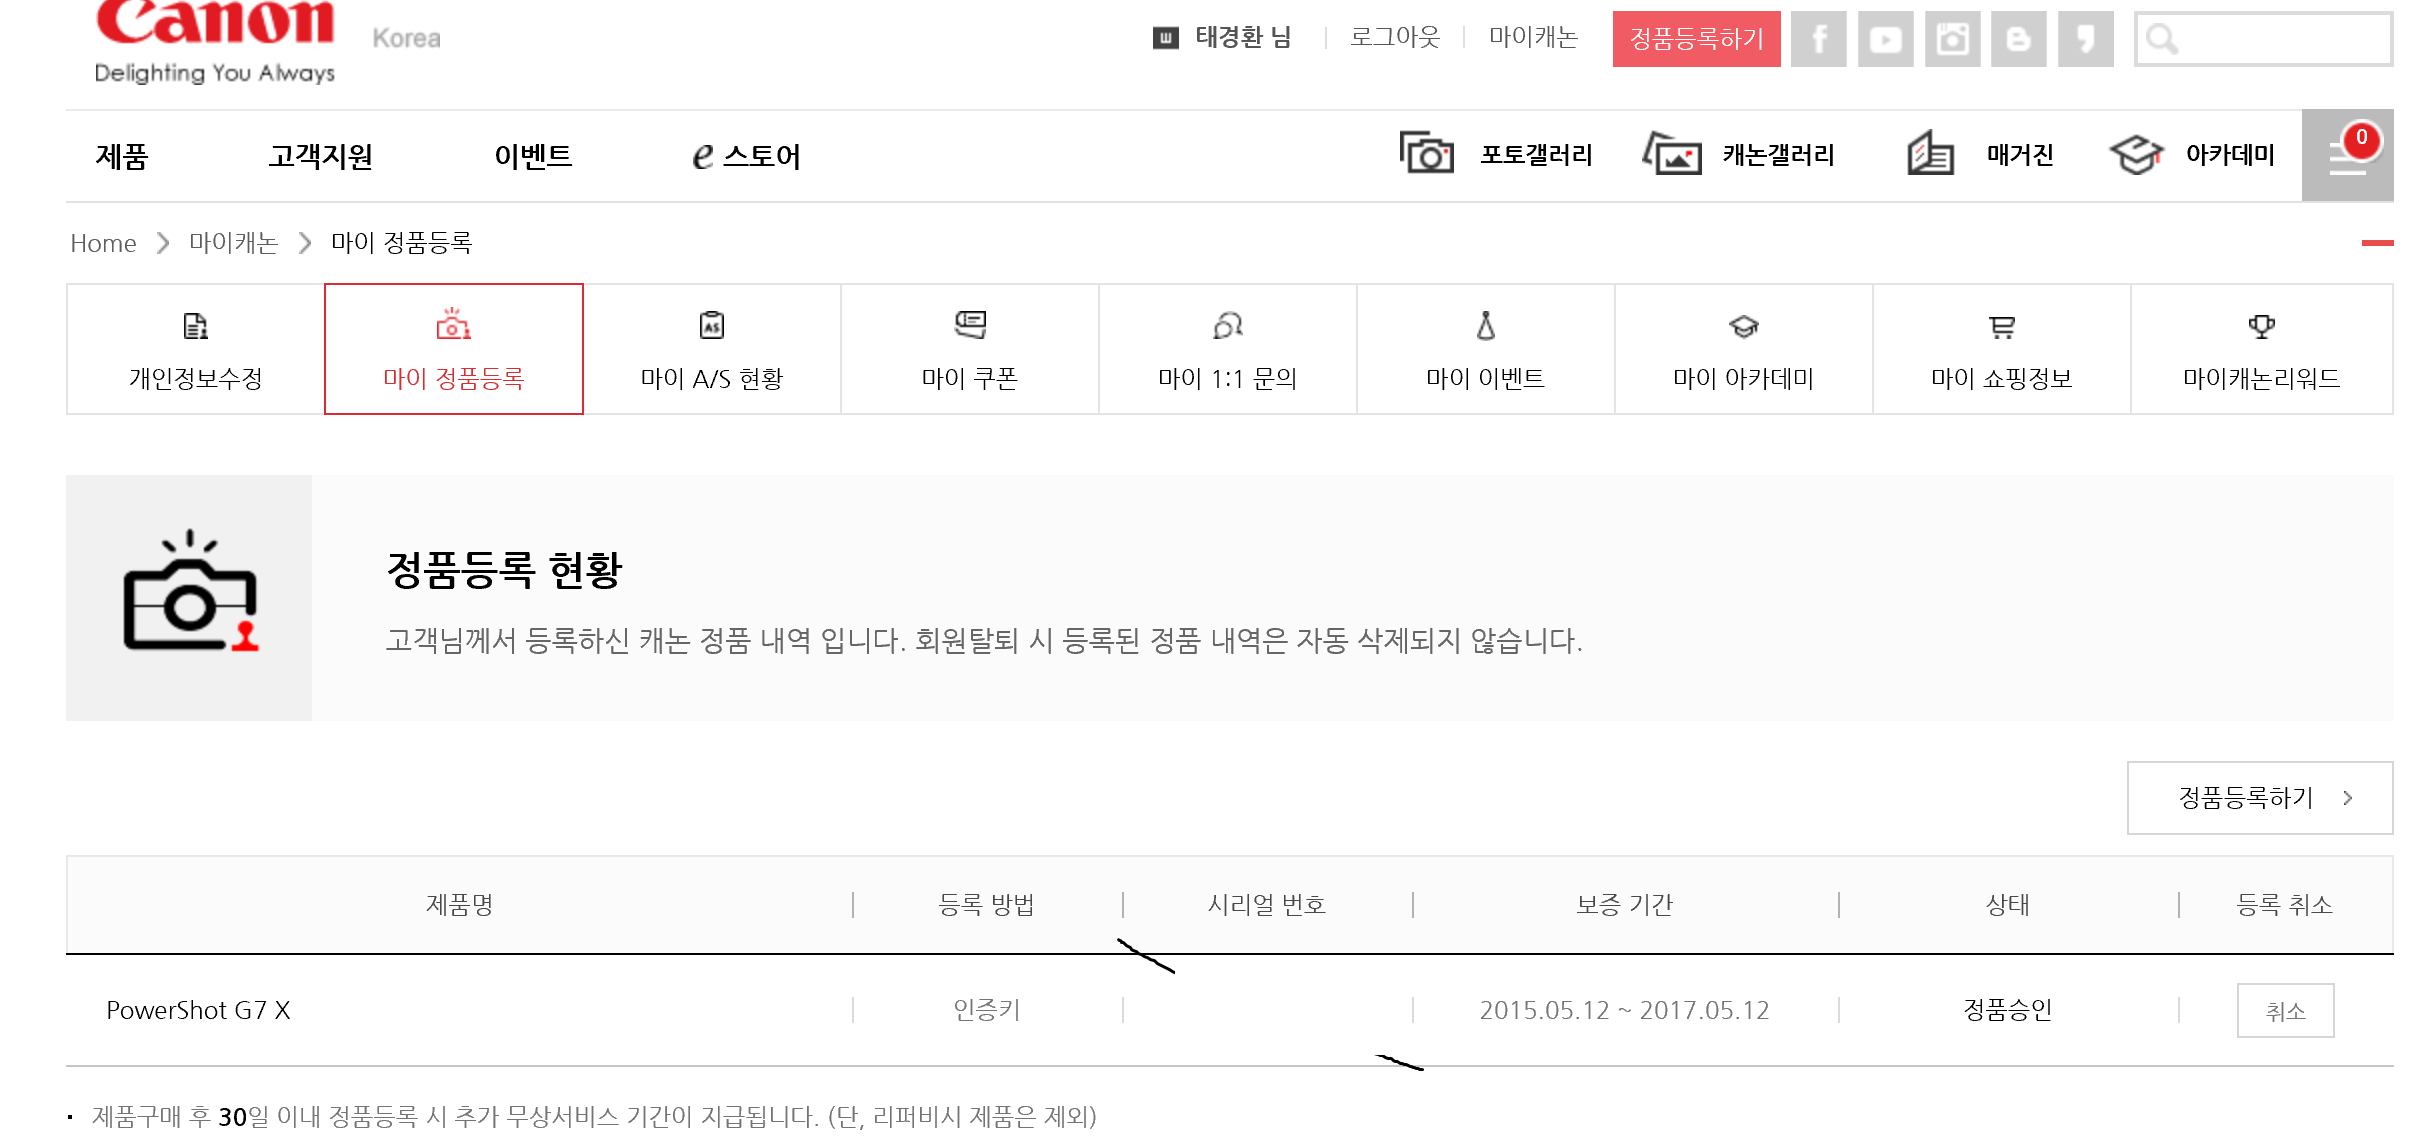Open the e스토어 menu item

(746, 156)
